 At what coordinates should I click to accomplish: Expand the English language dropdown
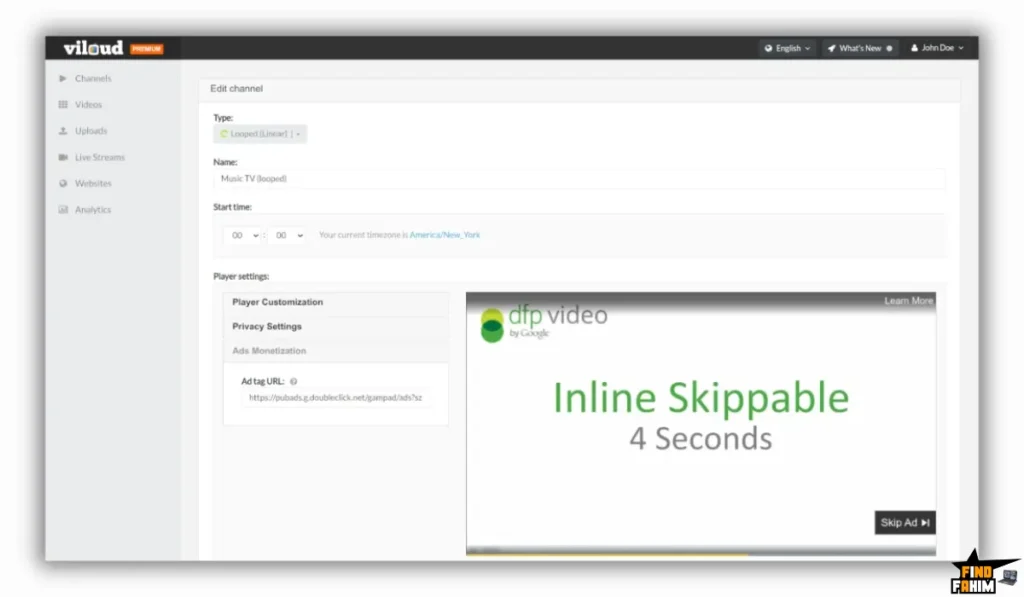[786, 47]
